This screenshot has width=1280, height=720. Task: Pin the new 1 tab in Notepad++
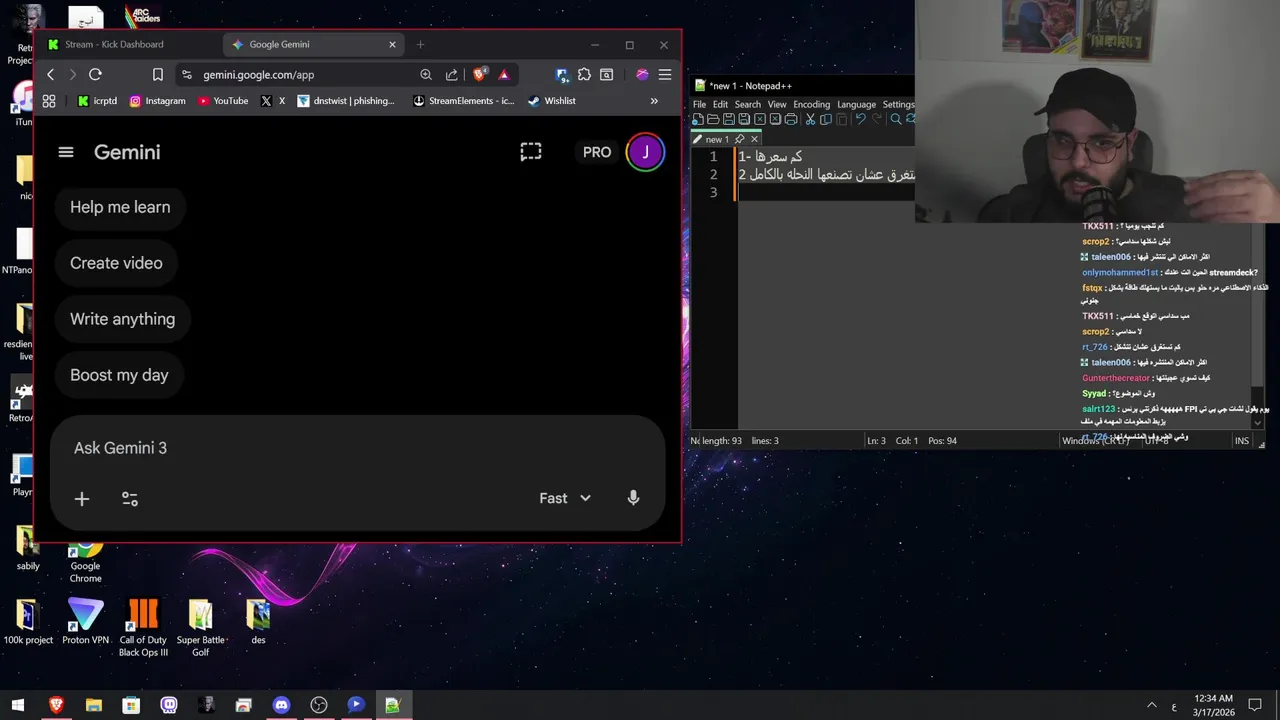(740, 139)
